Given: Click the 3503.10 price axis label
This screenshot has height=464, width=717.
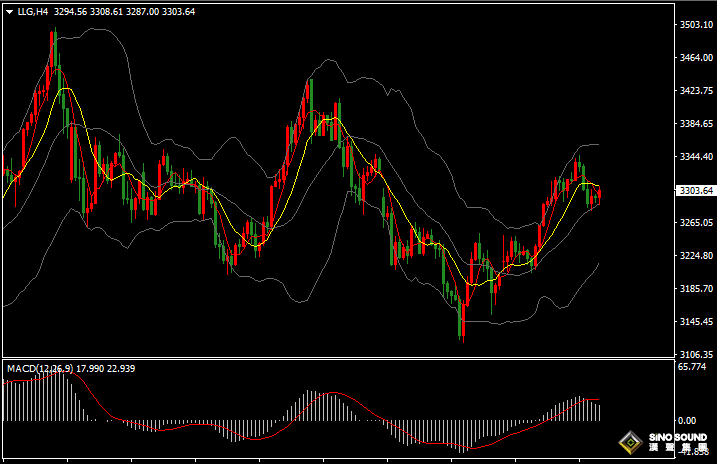Looking at the screenshot, I should [x=694, y=24].
